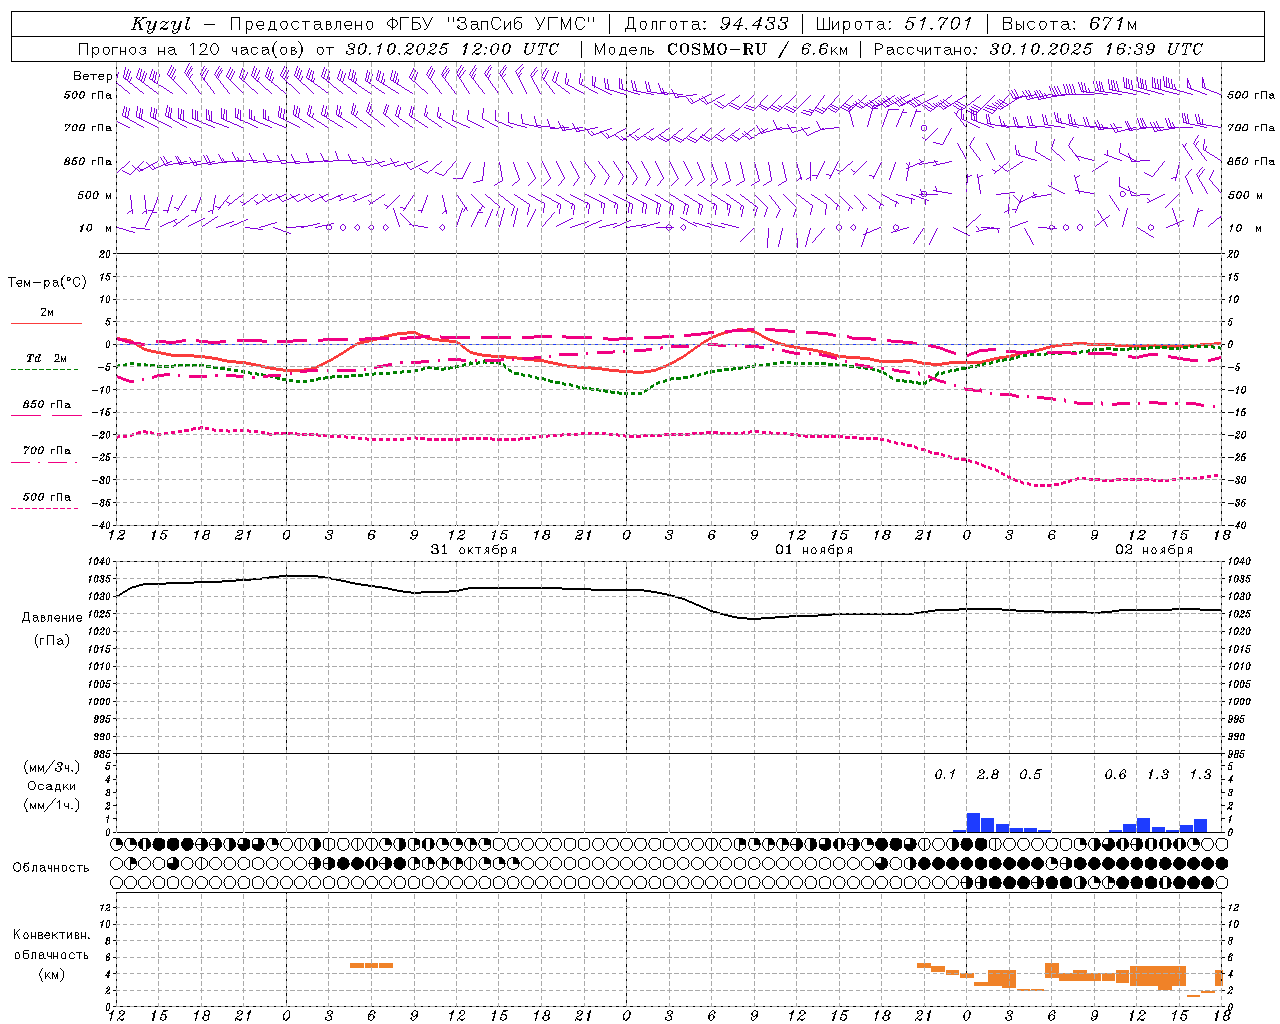Image resolution: width=1280 pixels, height=1024 pixels.
Task: Click the "Kyzyl" station name in title
Action: pyautogui.click(x=160, y=24)
